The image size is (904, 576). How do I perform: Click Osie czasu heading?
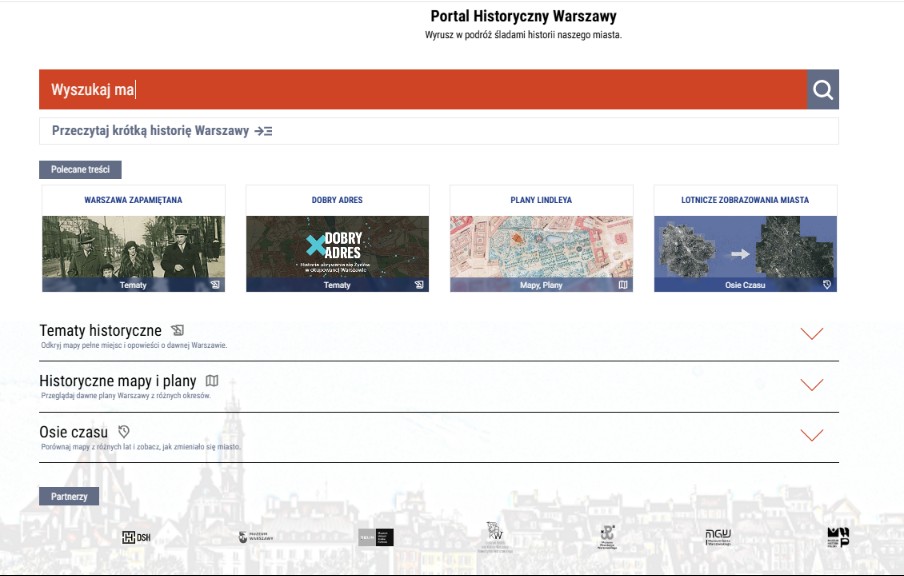(73, 432)
